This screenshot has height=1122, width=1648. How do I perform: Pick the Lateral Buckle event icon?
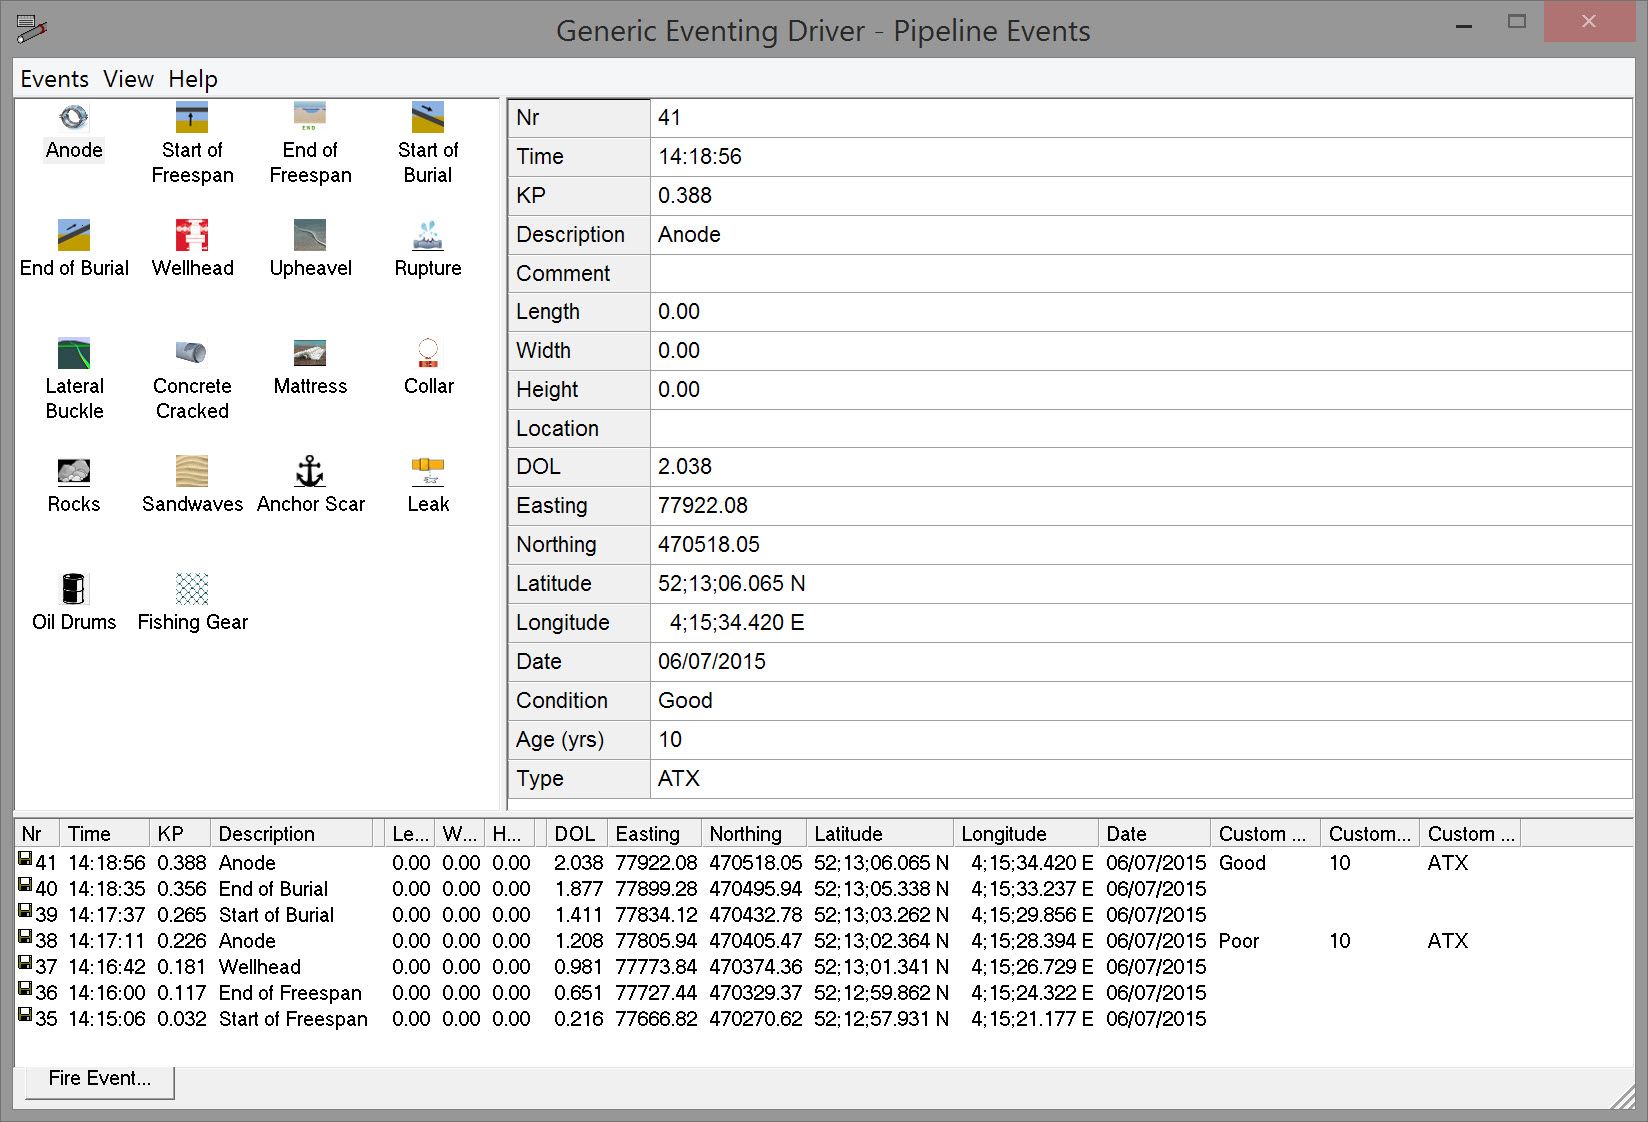coord(74,354)
